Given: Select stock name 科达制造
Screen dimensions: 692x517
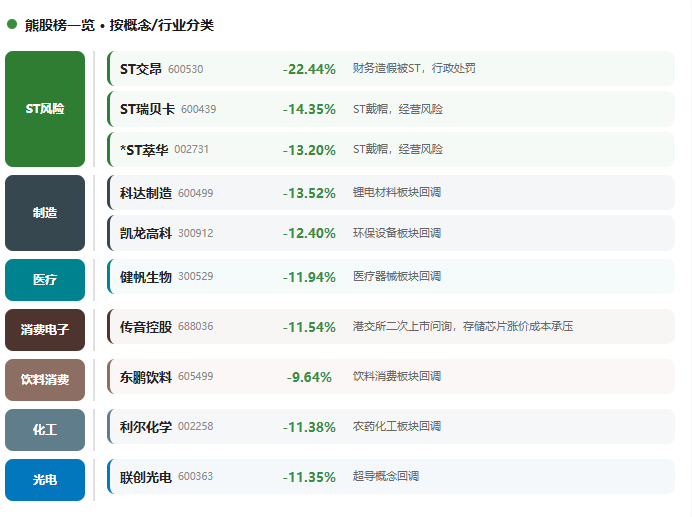Looking at the screenshot, I should pos(146,193).
